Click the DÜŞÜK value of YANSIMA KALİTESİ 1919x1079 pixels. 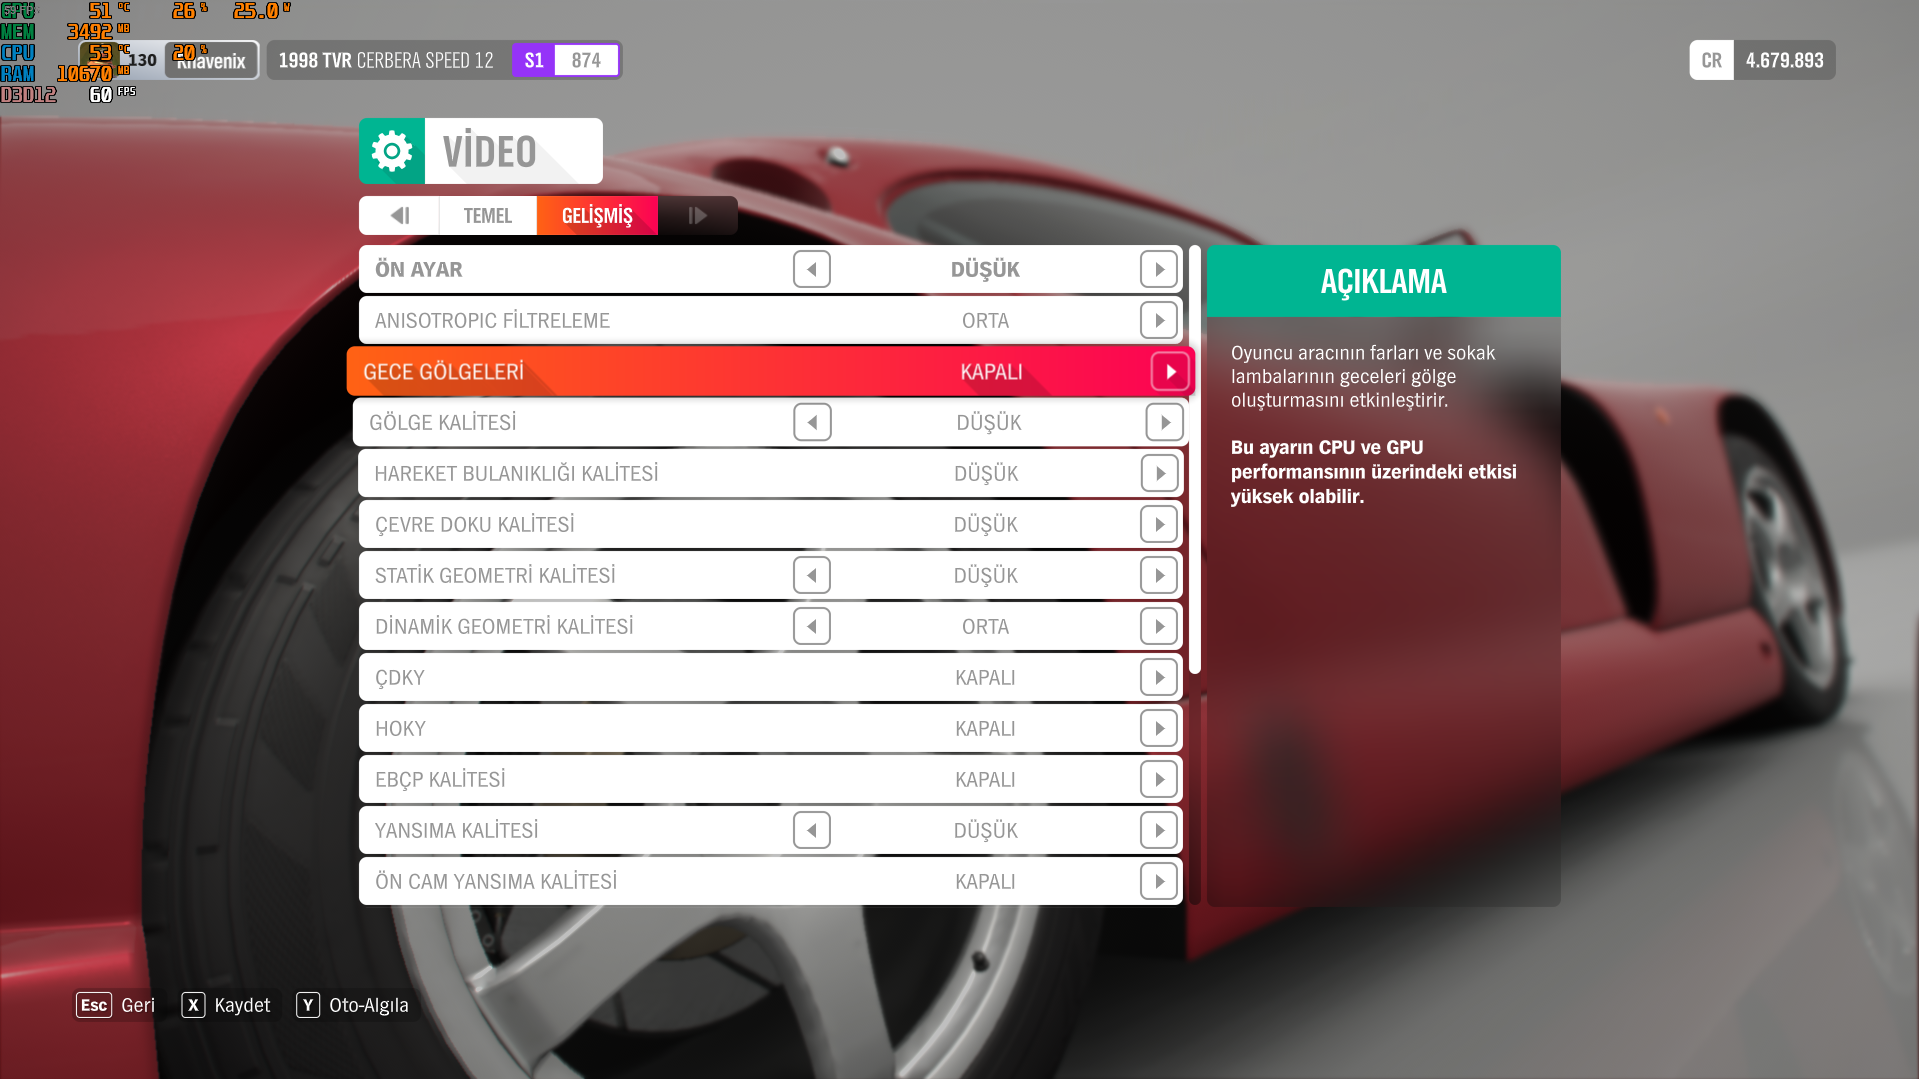(985, 830)
